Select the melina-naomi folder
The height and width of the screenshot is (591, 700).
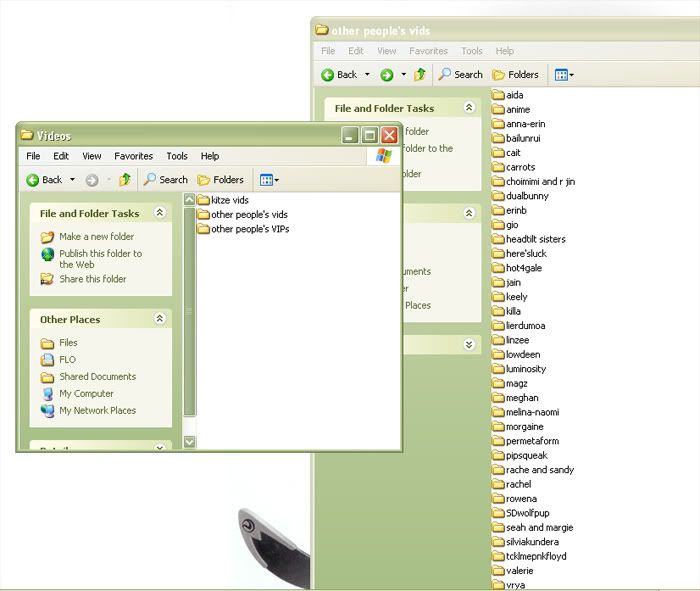525,412
